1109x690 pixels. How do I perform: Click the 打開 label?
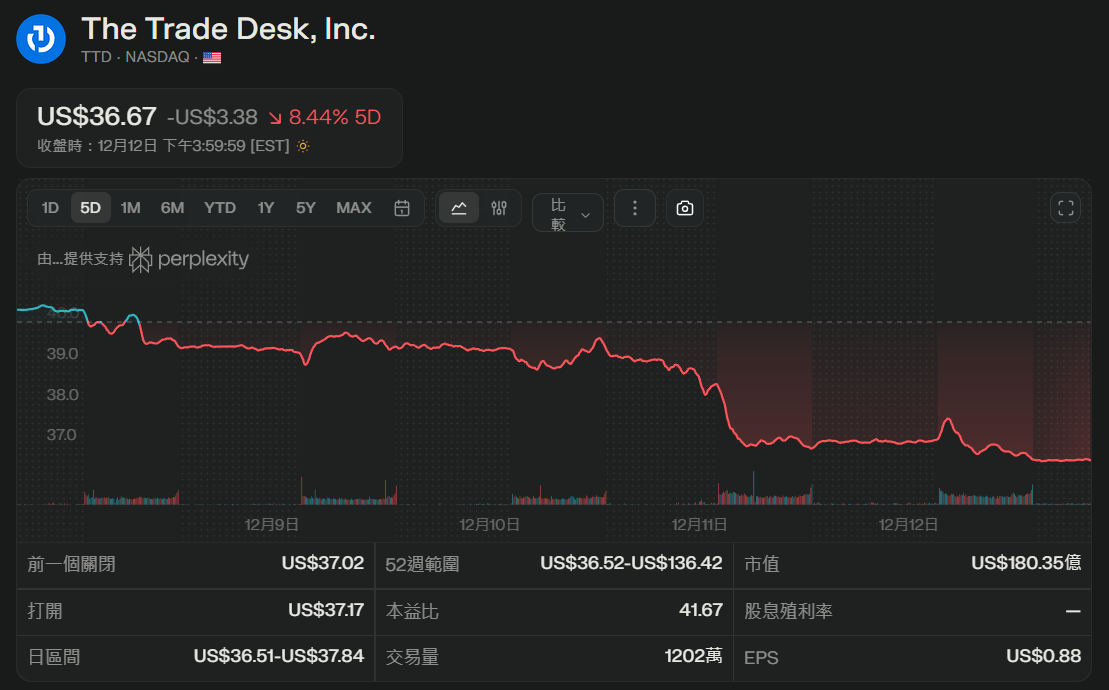[45, 611]
